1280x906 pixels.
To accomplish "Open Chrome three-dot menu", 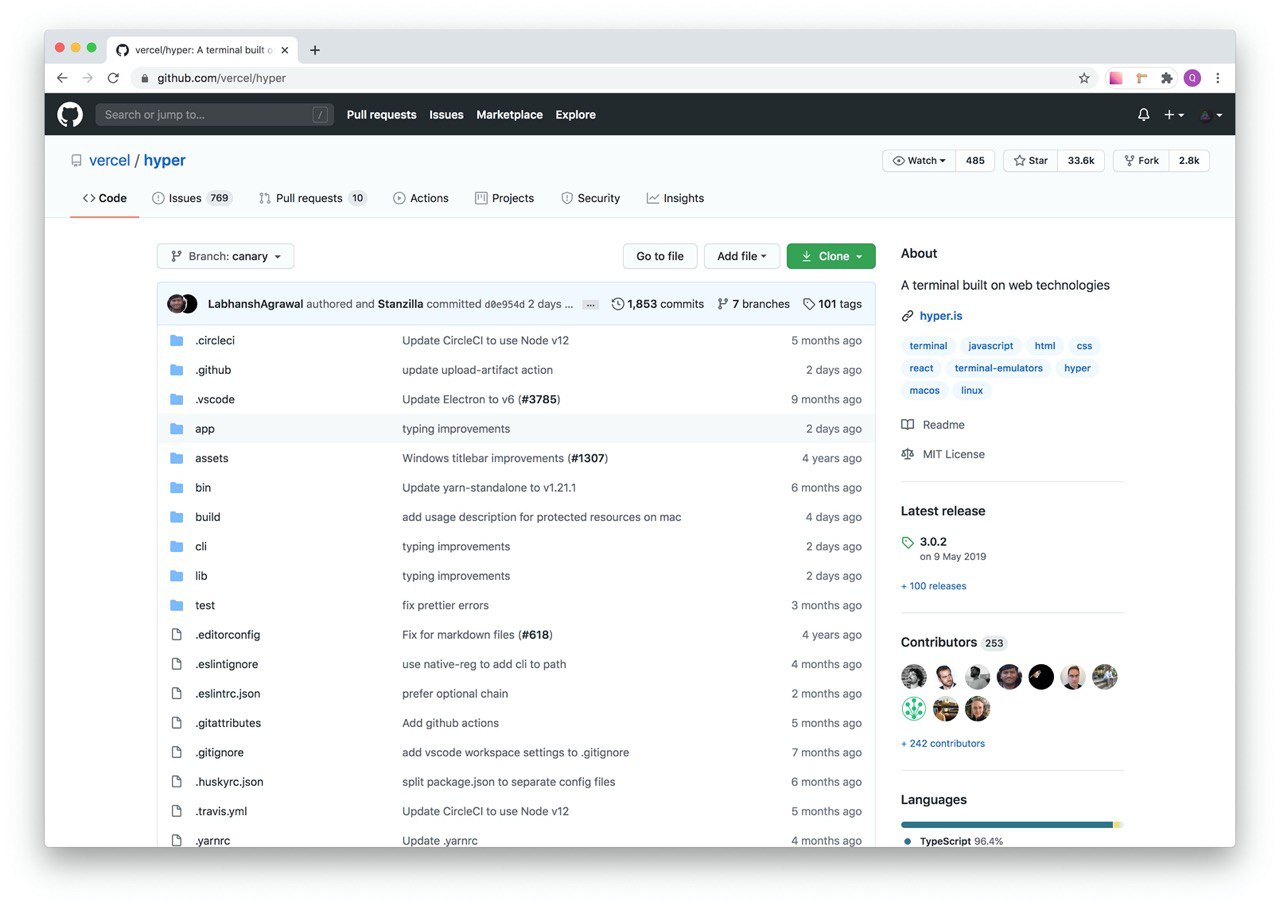I will (1218, 78).
